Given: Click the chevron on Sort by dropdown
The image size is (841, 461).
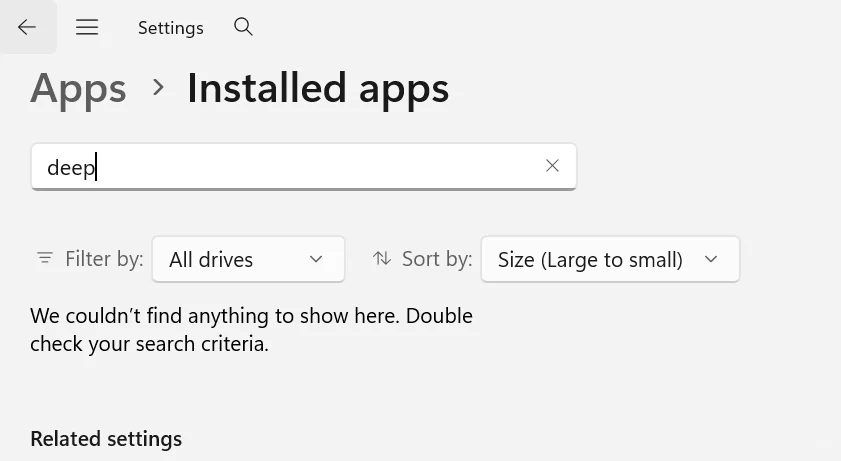Looking at the screenshot, I should click(711, 259).
